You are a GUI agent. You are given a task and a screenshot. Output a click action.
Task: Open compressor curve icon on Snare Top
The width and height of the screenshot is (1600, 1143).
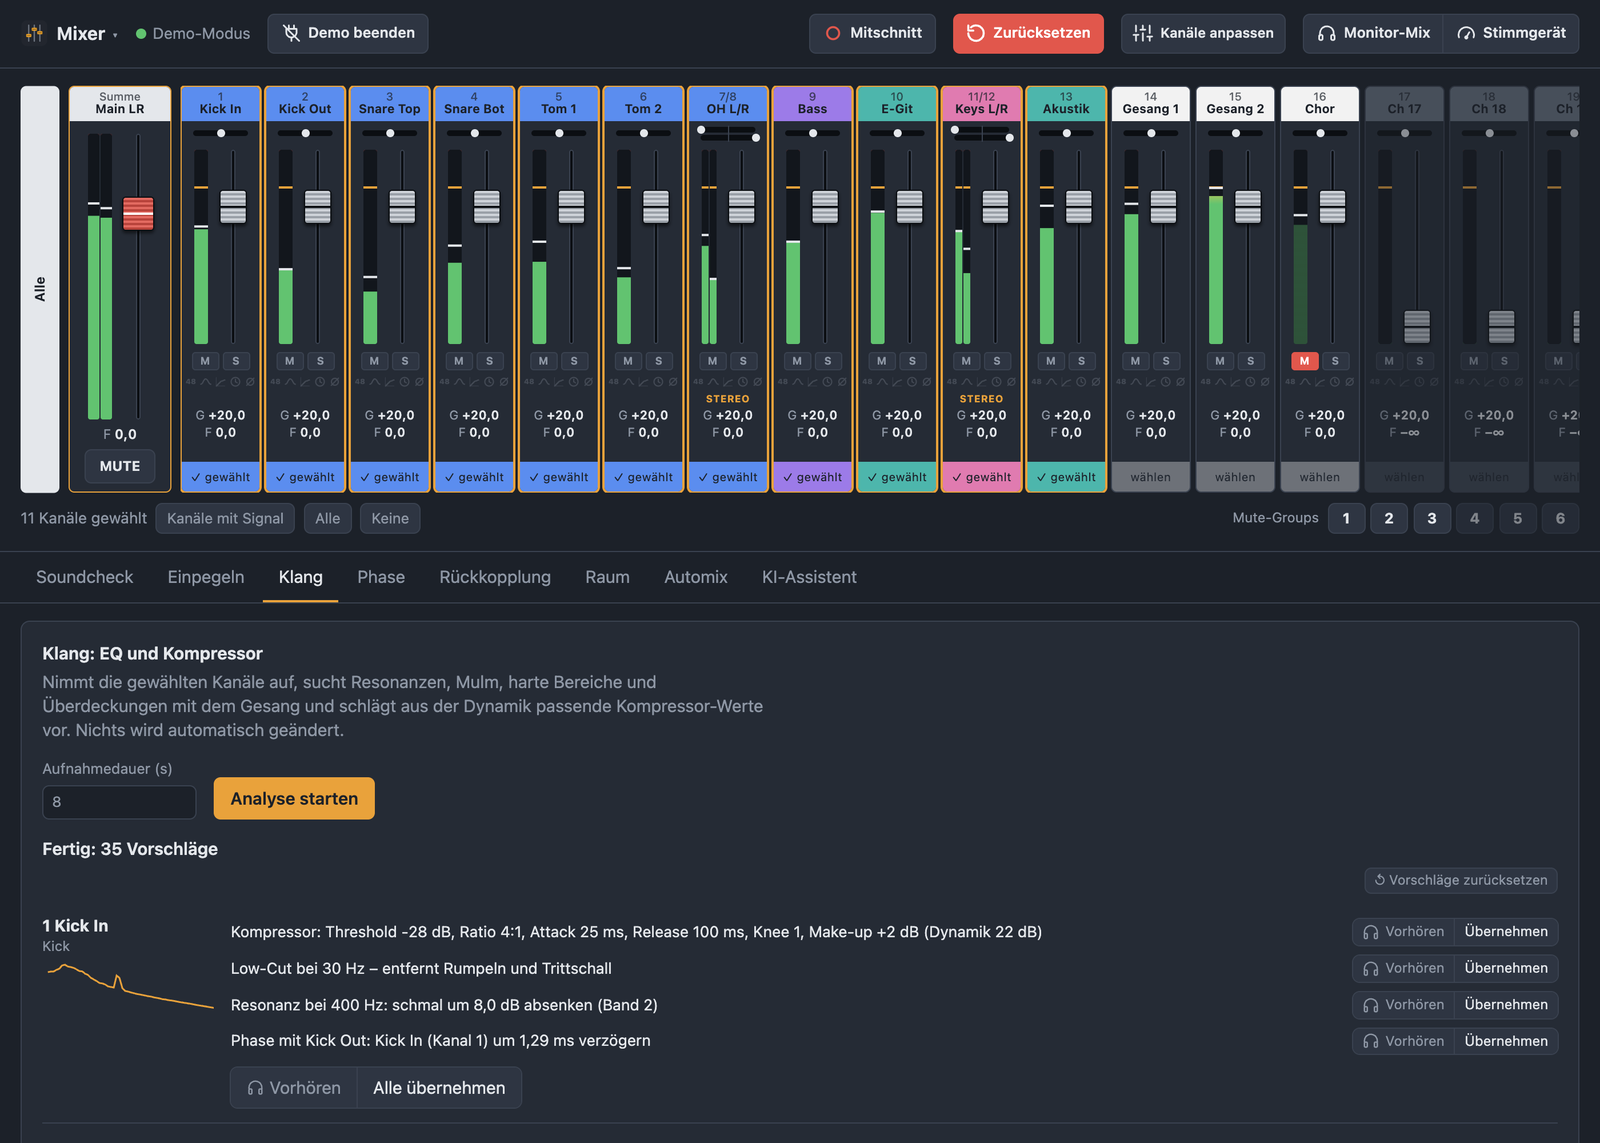390,382
